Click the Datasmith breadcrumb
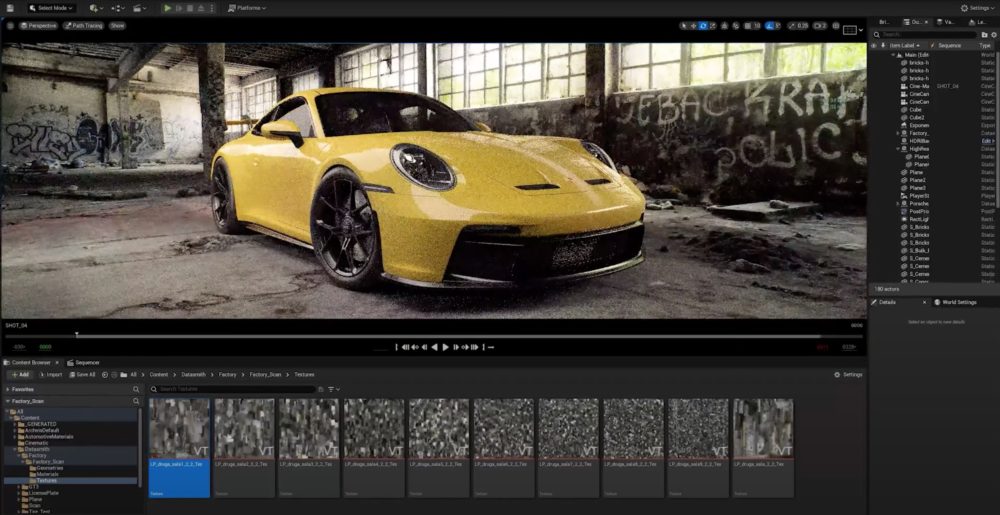The width and height of the screenshot is (1000, 515). click(193, 375)
